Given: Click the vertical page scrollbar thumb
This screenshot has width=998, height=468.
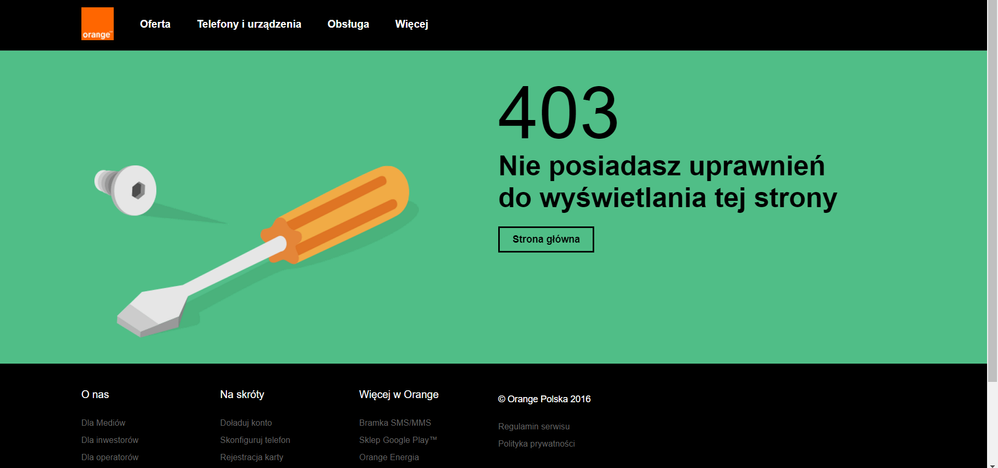Looking at the screenshot, I should (x=992, y=191).
